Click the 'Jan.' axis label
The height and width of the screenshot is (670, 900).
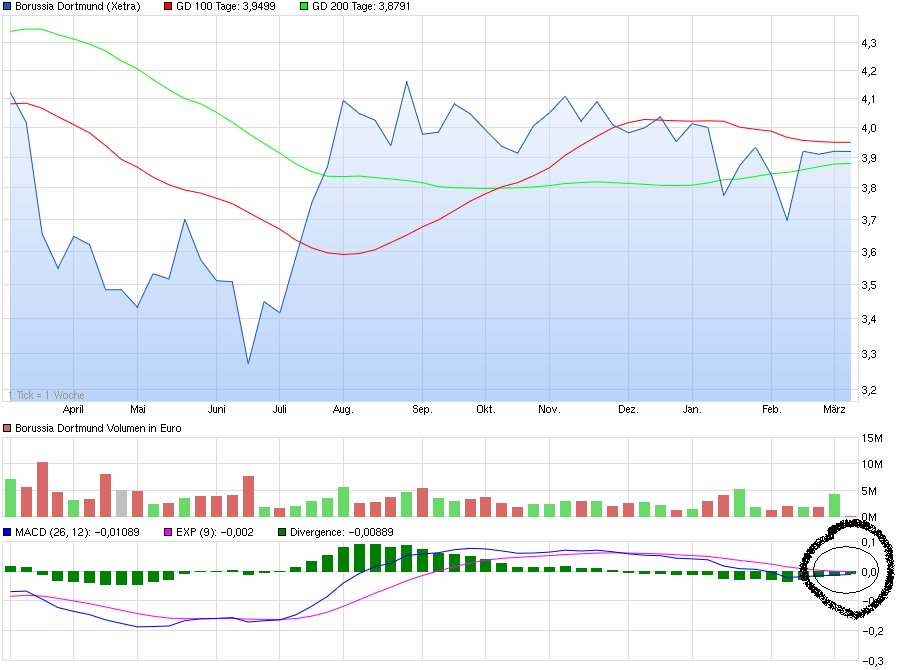tap(692, 409)
